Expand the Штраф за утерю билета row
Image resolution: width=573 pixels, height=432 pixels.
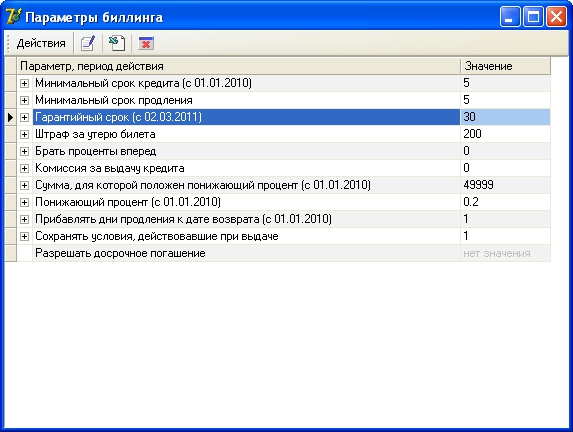pos(24,134)
